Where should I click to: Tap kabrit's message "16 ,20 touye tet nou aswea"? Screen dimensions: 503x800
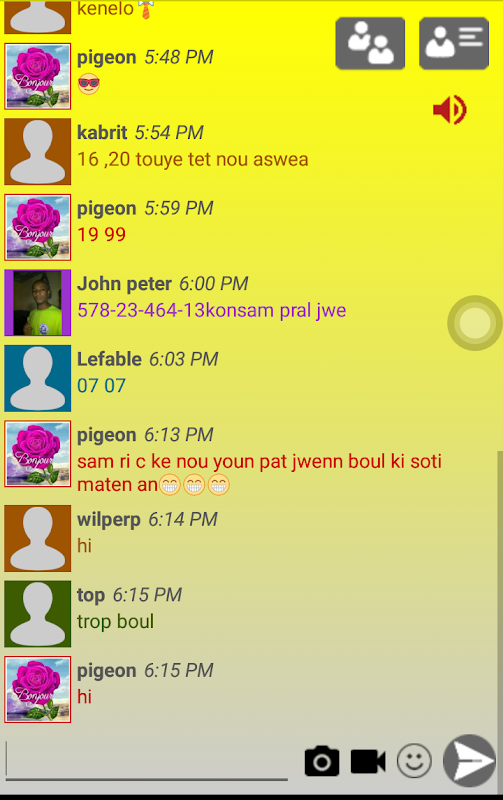(193, 159)
